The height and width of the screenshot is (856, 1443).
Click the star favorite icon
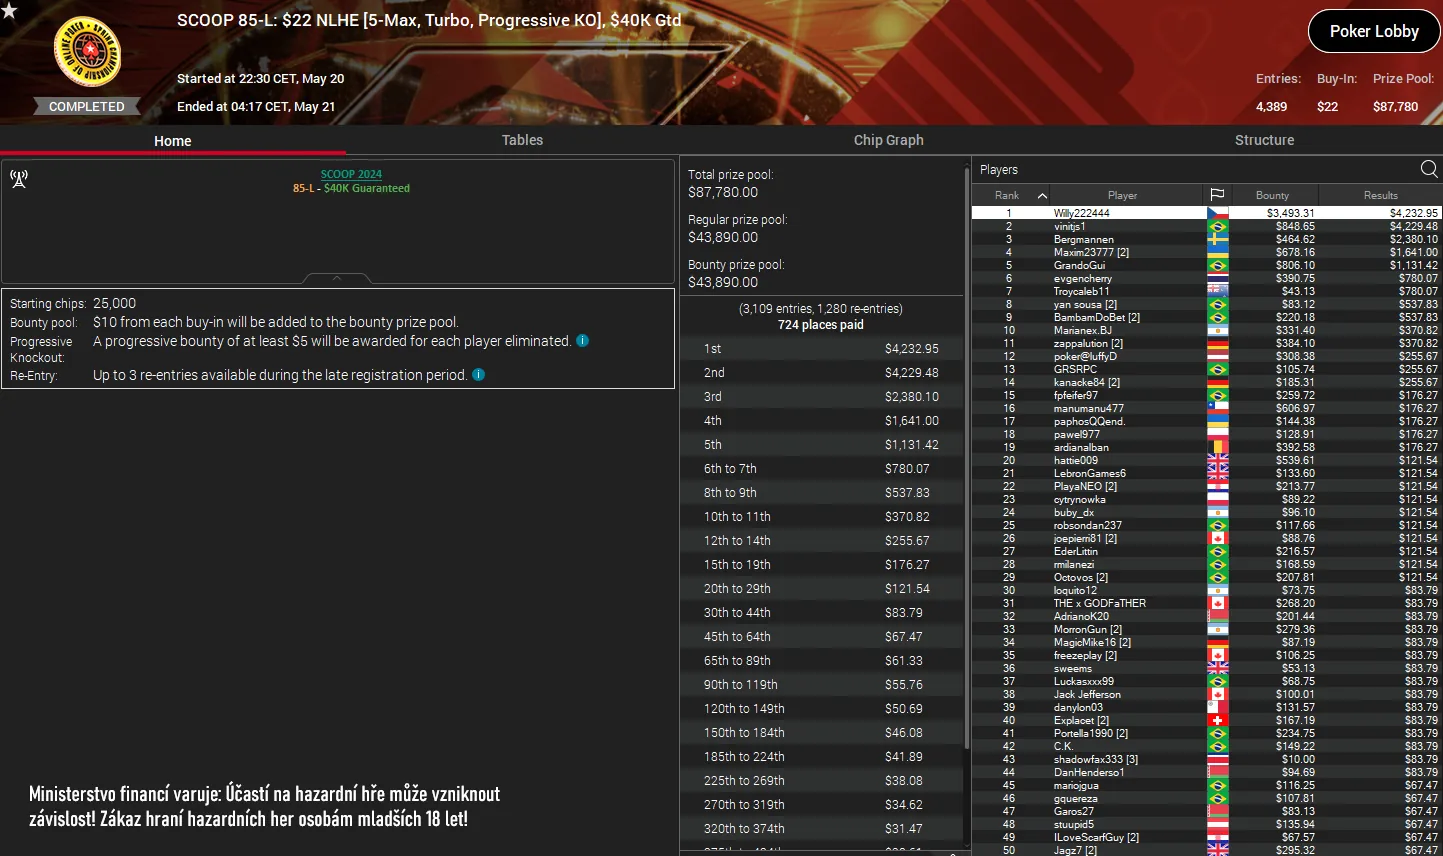click(9, 10)
